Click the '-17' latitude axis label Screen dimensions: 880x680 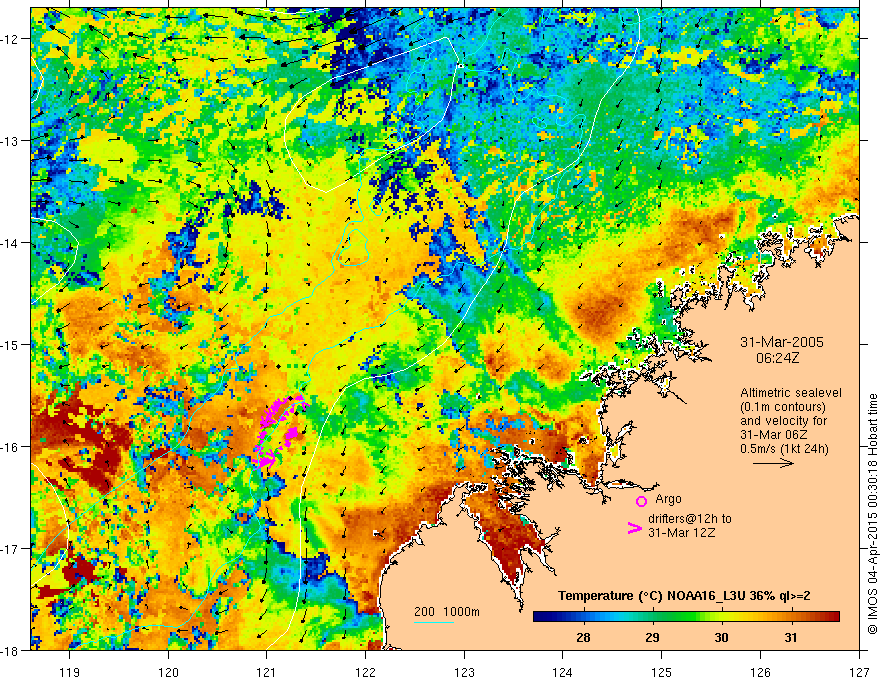click(x=11, y=549)
